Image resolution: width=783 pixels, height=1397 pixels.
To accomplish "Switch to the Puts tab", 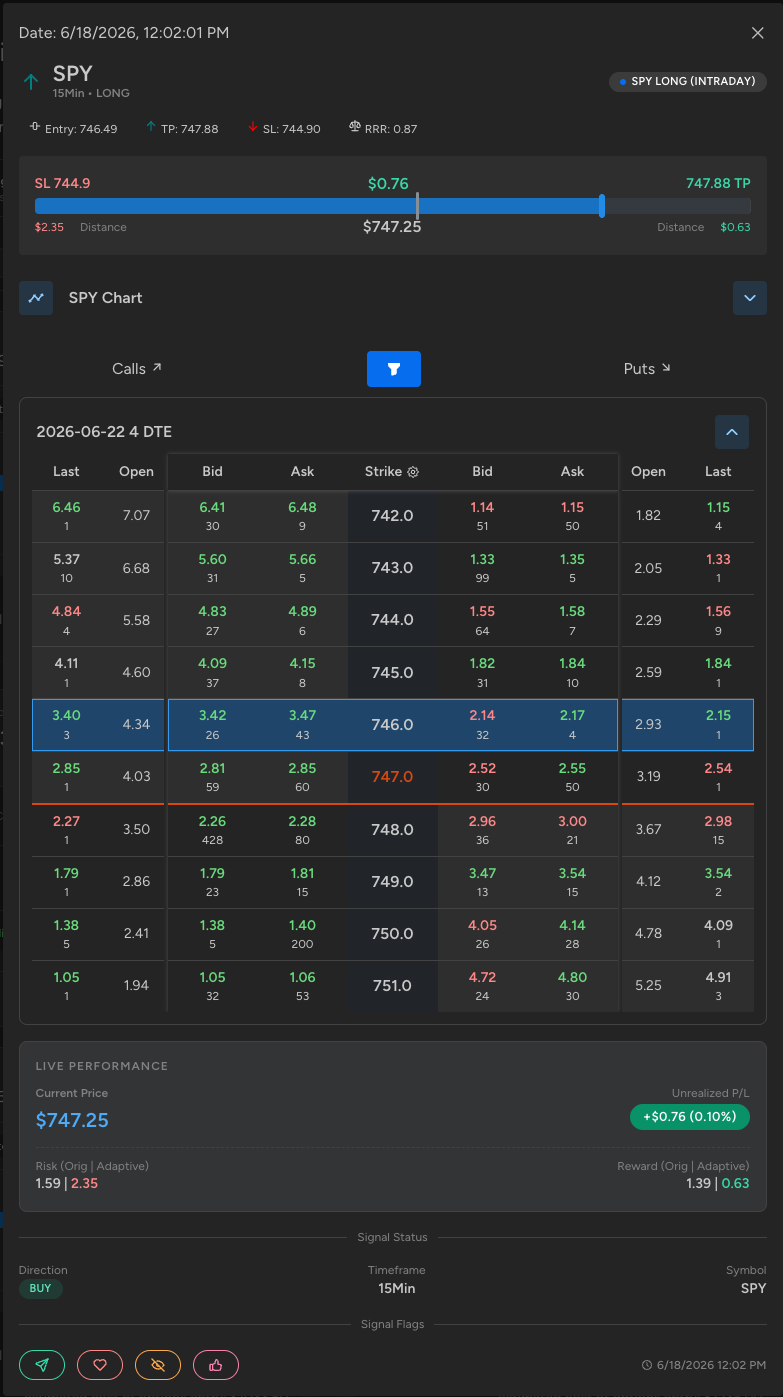I will 647,369.
